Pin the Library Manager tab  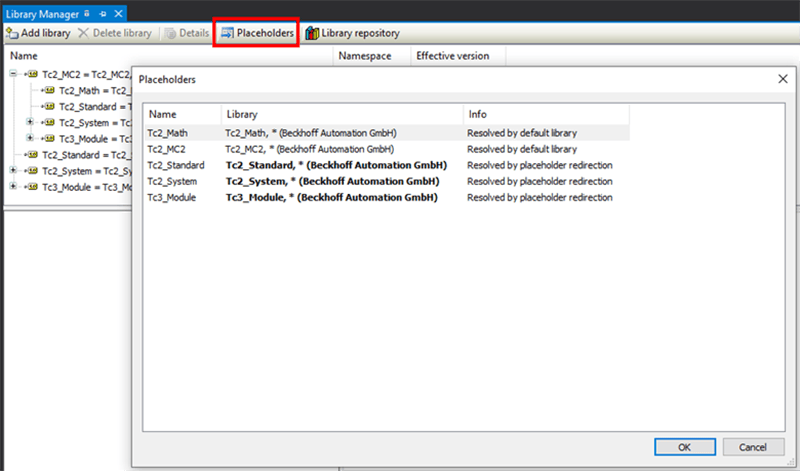click(103, 14)
